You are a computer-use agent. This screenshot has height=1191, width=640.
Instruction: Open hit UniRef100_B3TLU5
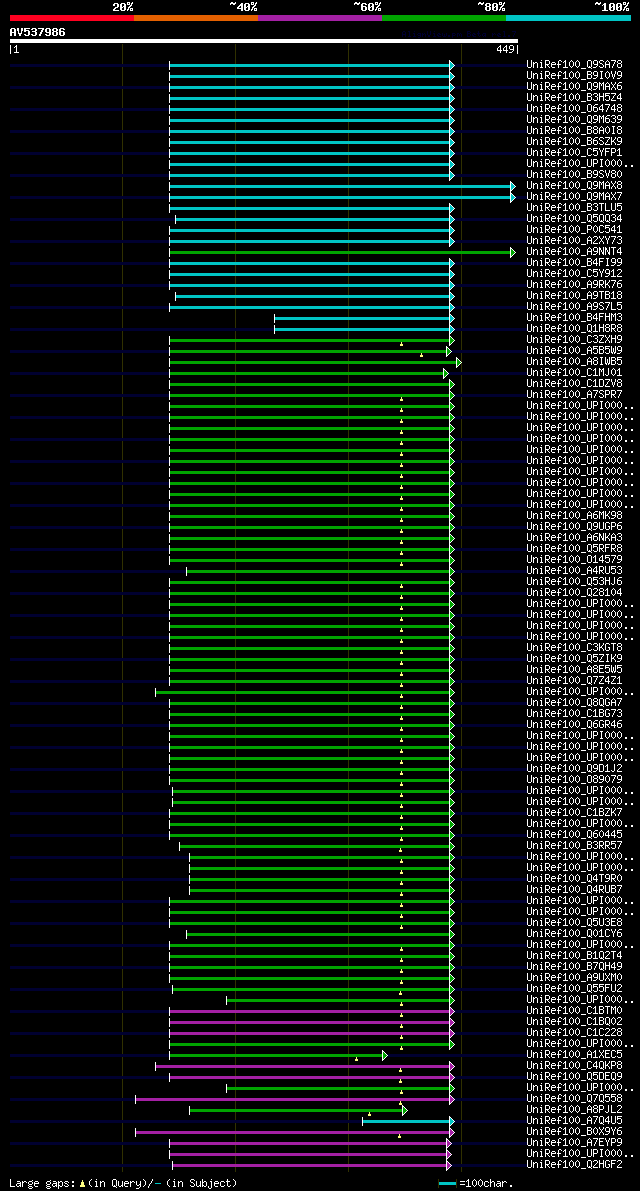(x=574, y=208)
